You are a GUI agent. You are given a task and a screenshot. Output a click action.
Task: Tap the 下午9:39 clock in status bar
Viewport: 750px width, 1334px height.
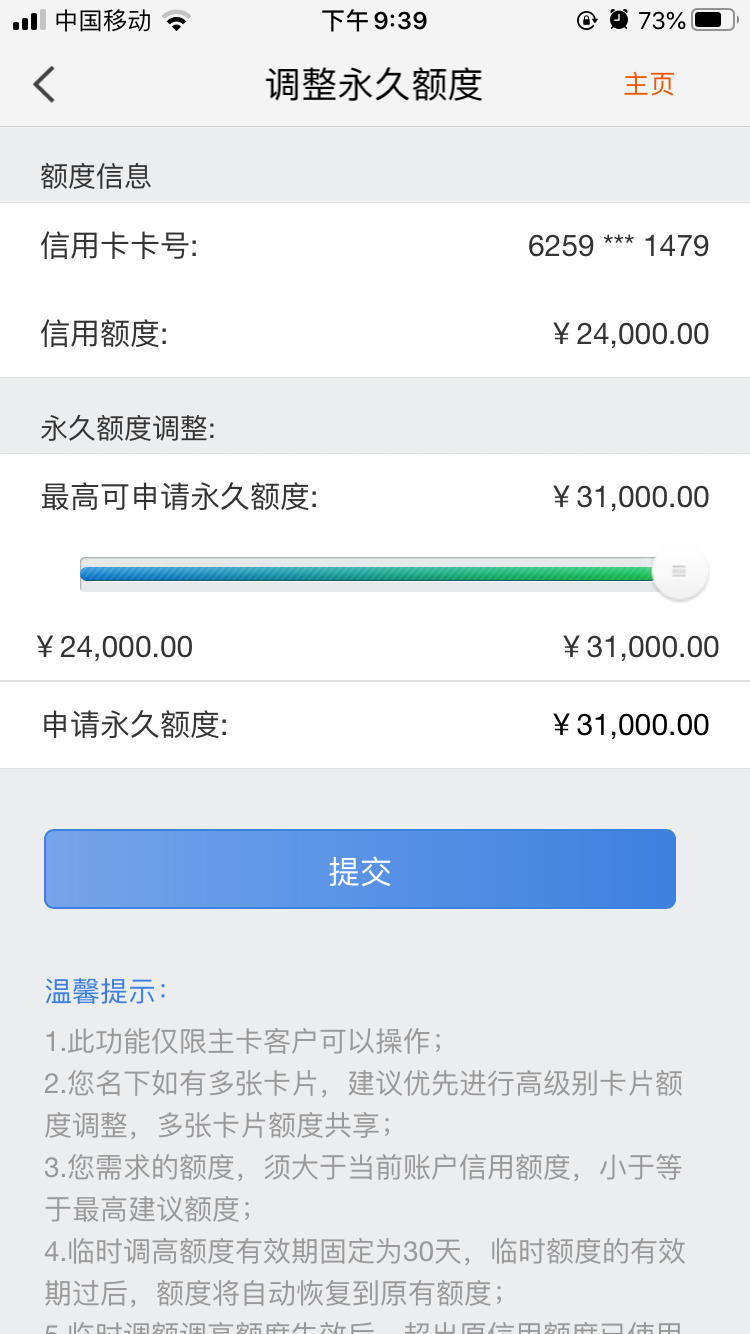[x=374, y=20]
